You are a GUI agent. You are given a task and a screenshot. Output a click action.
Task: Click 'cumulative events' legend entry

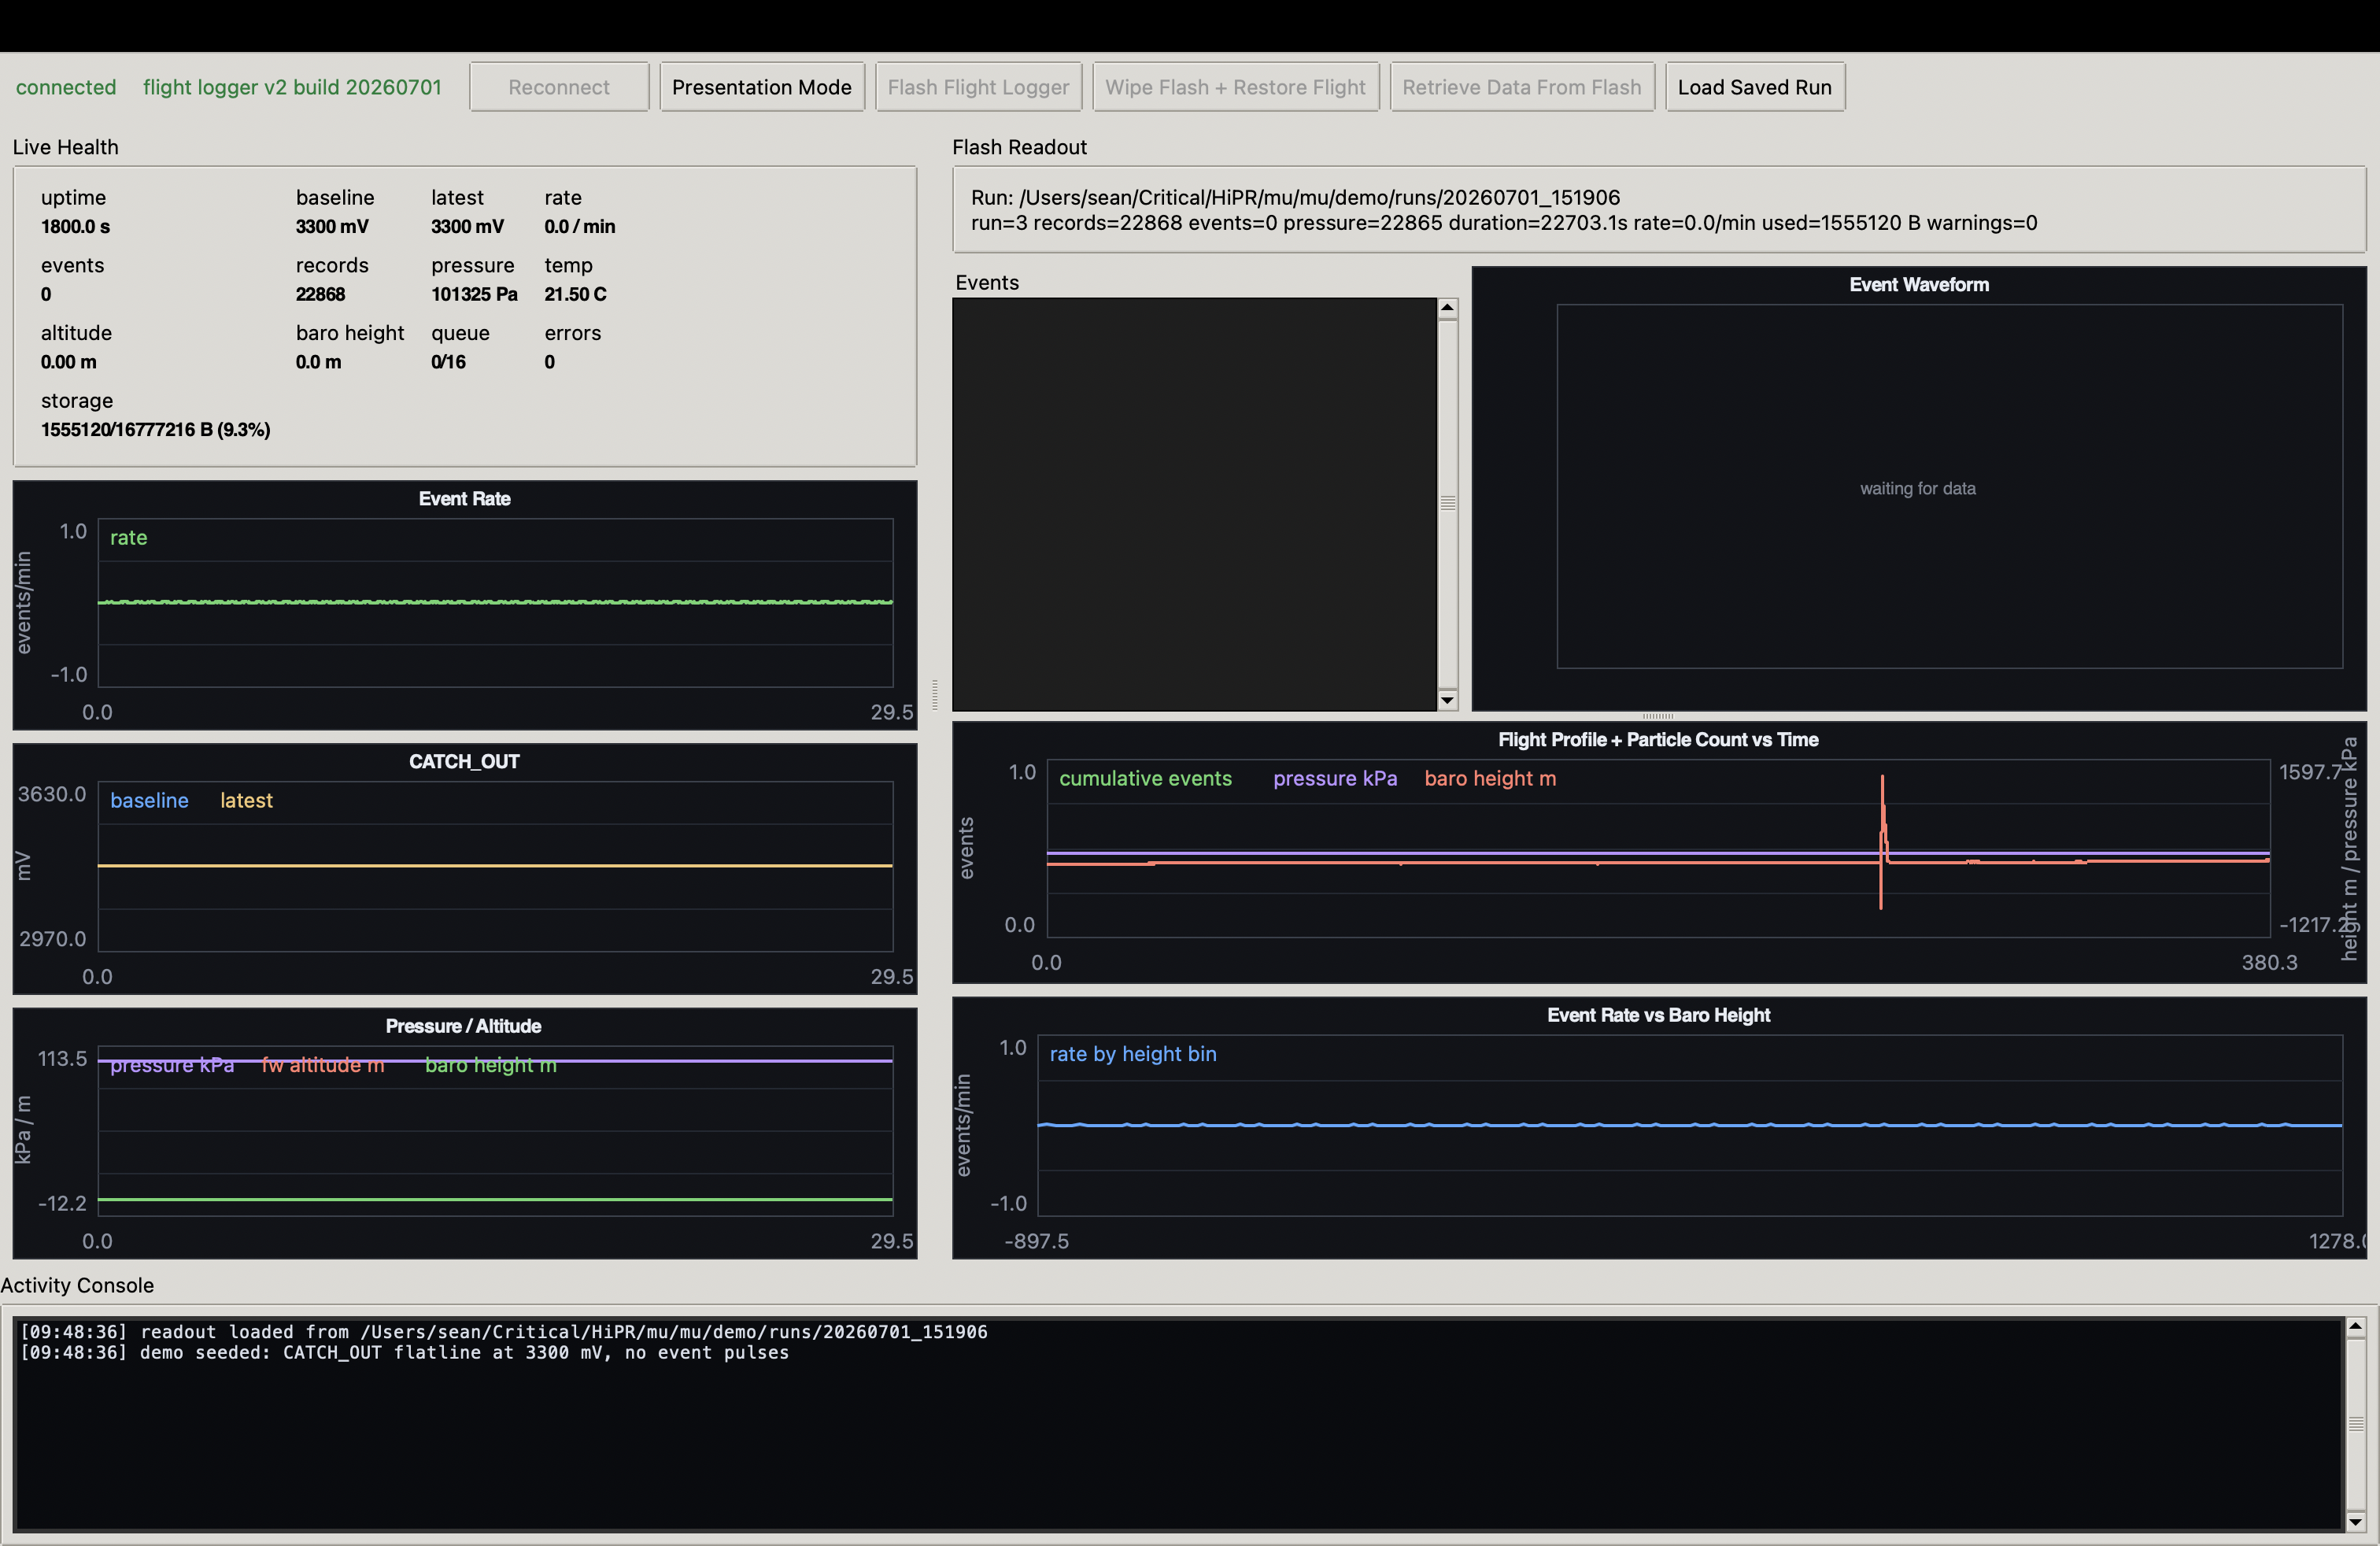point(1145,779)
